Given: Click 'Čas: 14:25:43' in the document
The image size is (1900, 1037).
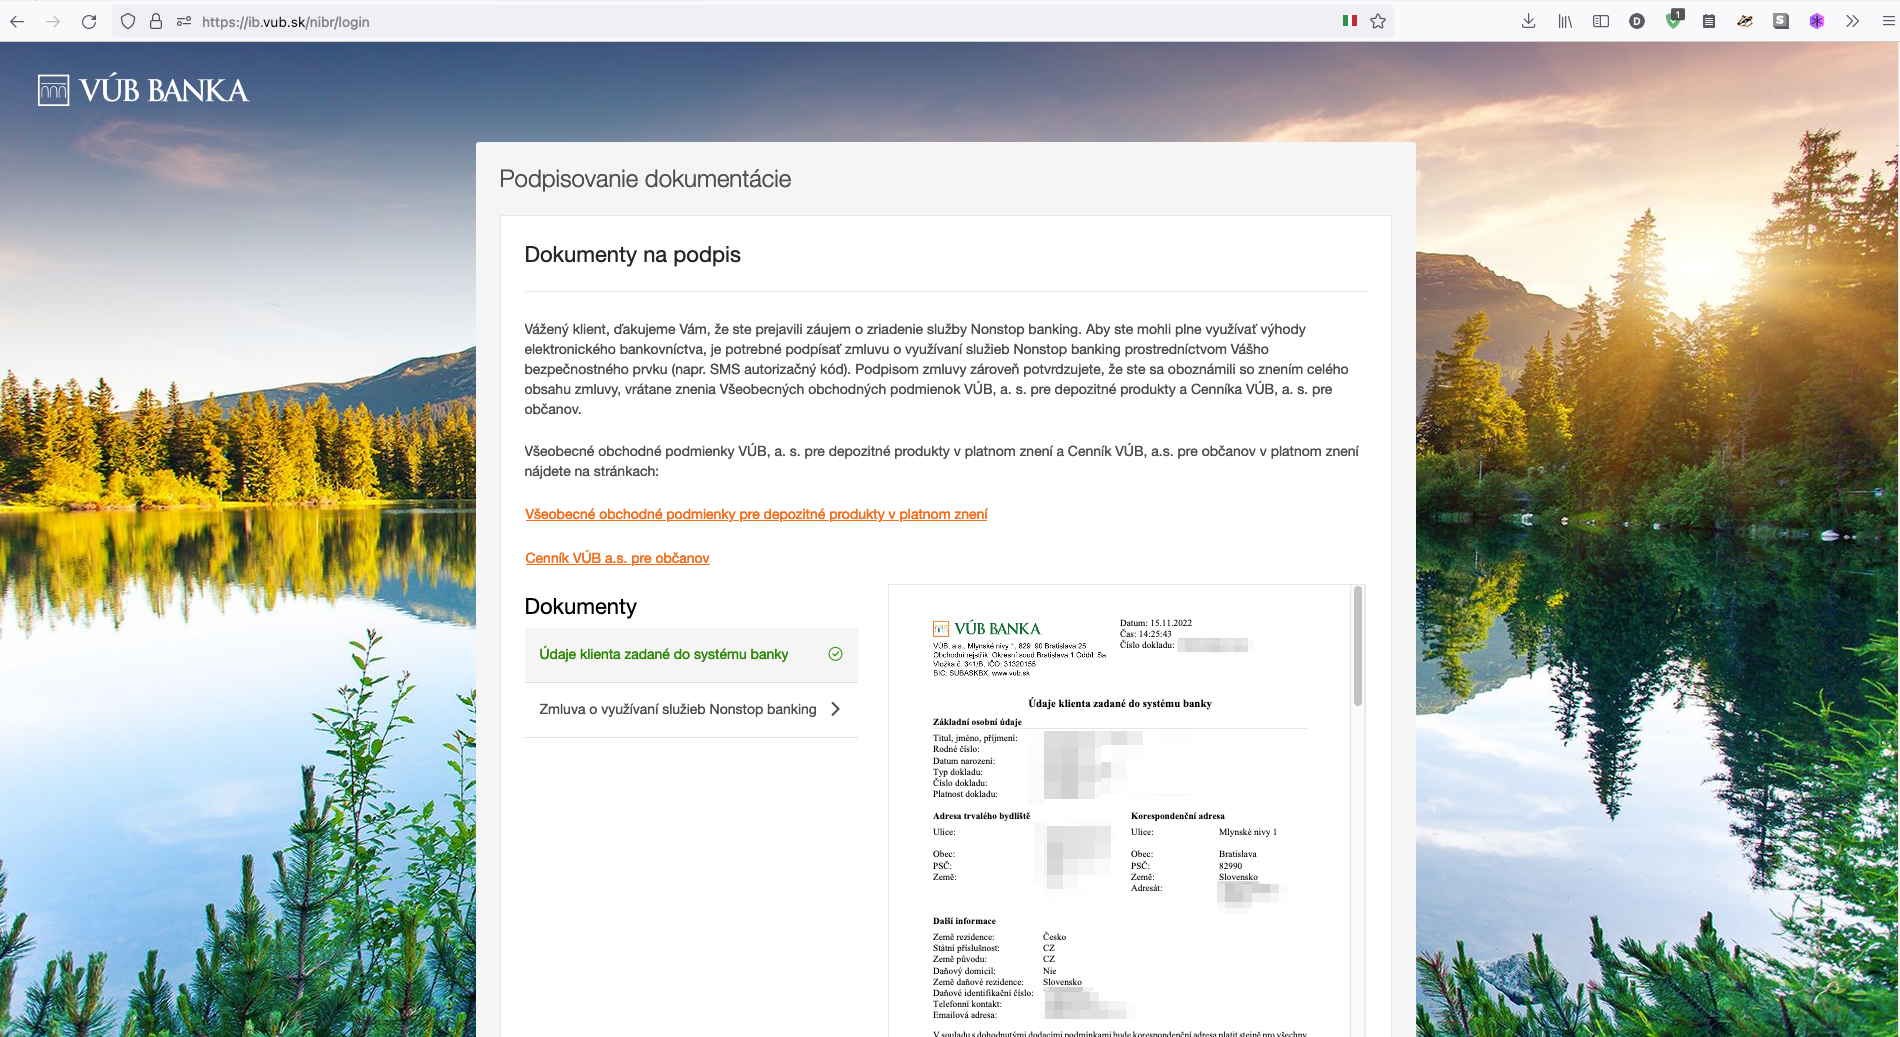Looking at the screenshot, I should [1146, 634].
